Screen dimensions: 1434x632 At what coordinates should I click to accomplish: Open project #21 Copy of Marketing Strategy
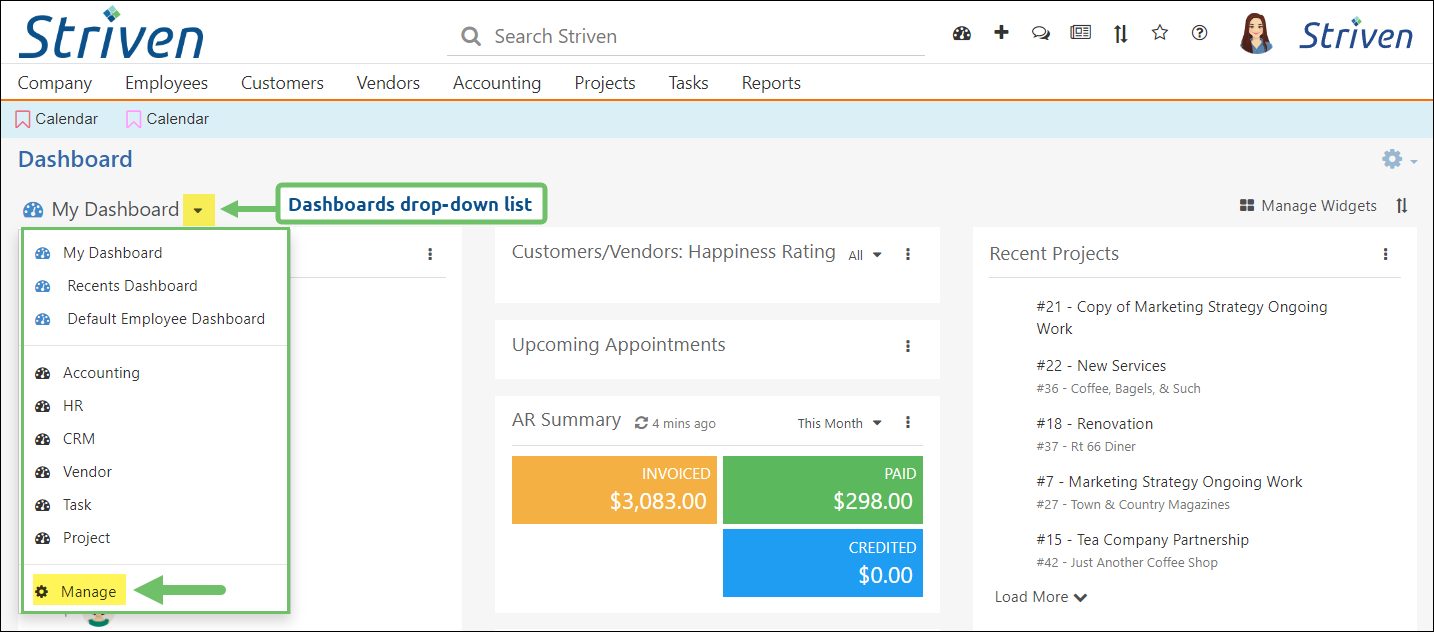tap(1182, 318)
